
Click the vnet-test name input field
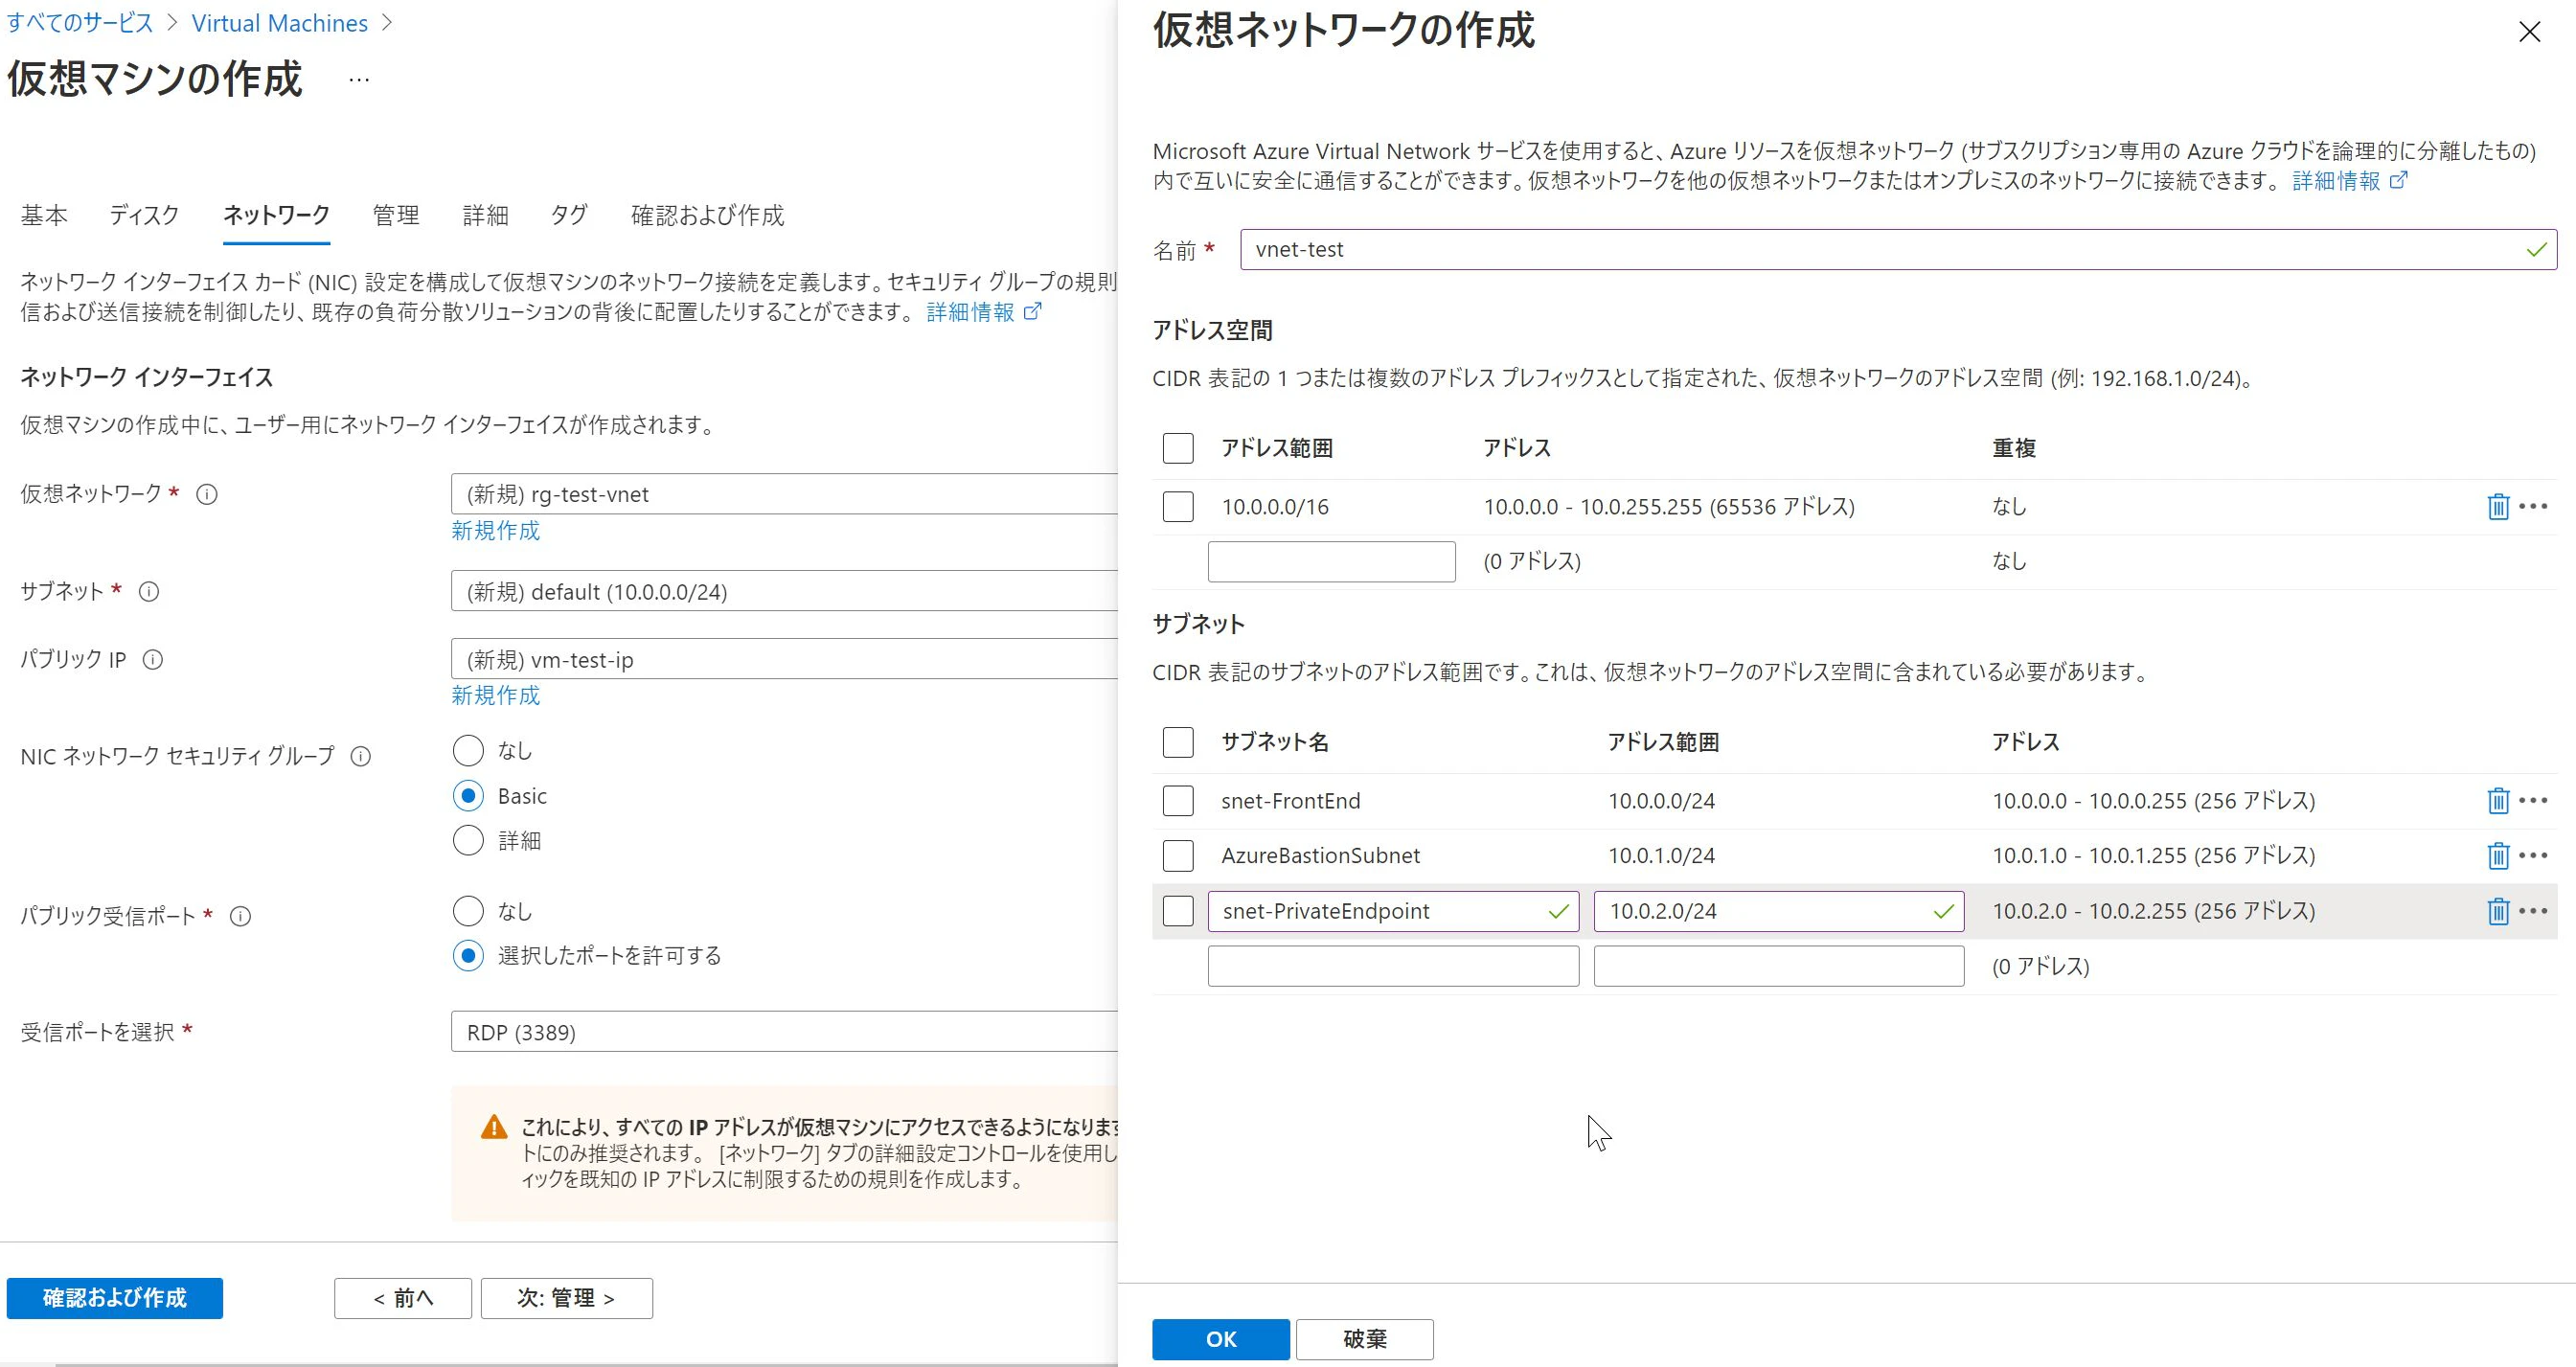1898,249
